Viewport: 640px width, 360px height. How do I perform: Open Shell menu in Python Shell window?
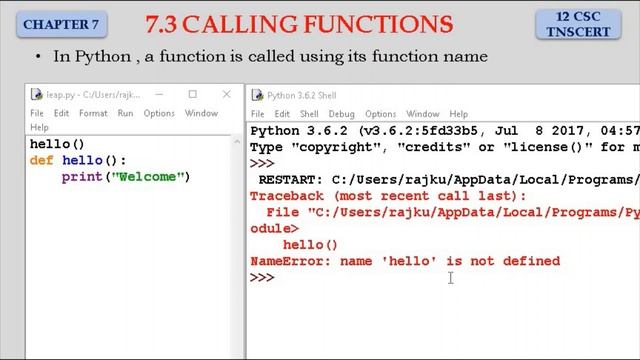click(309, 114)
